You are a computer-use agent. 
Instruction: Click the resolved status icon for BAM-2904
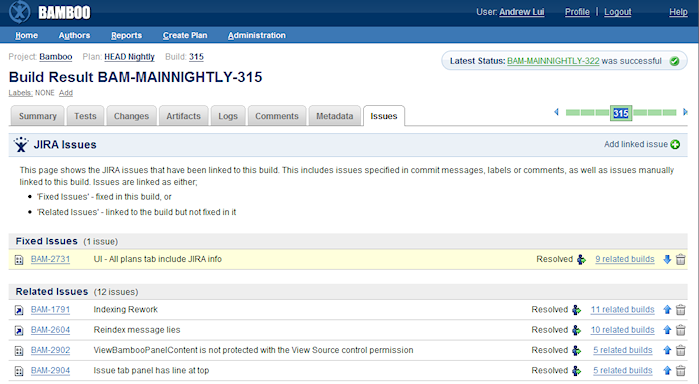click(x=576, y=371)
